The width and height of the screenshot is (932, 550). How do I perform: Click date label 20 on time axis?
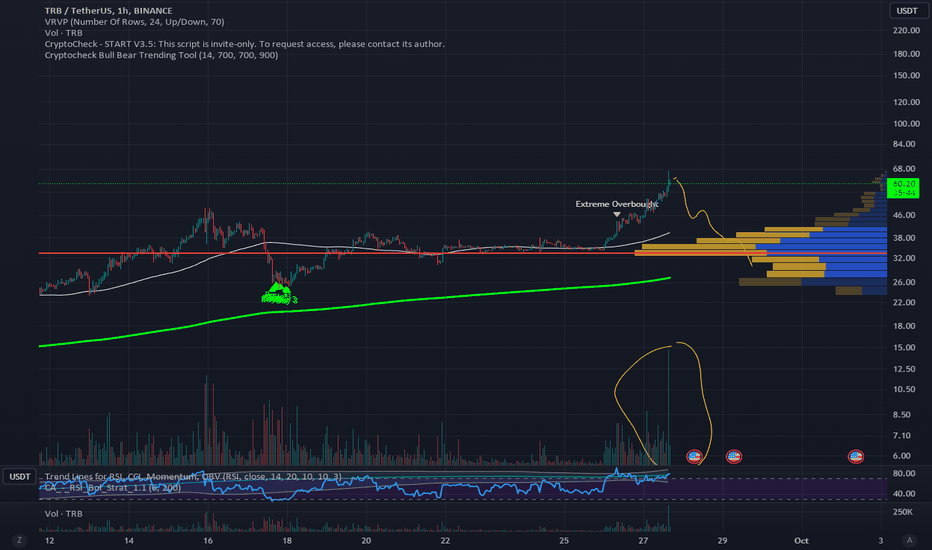click(x=366, y=540)
